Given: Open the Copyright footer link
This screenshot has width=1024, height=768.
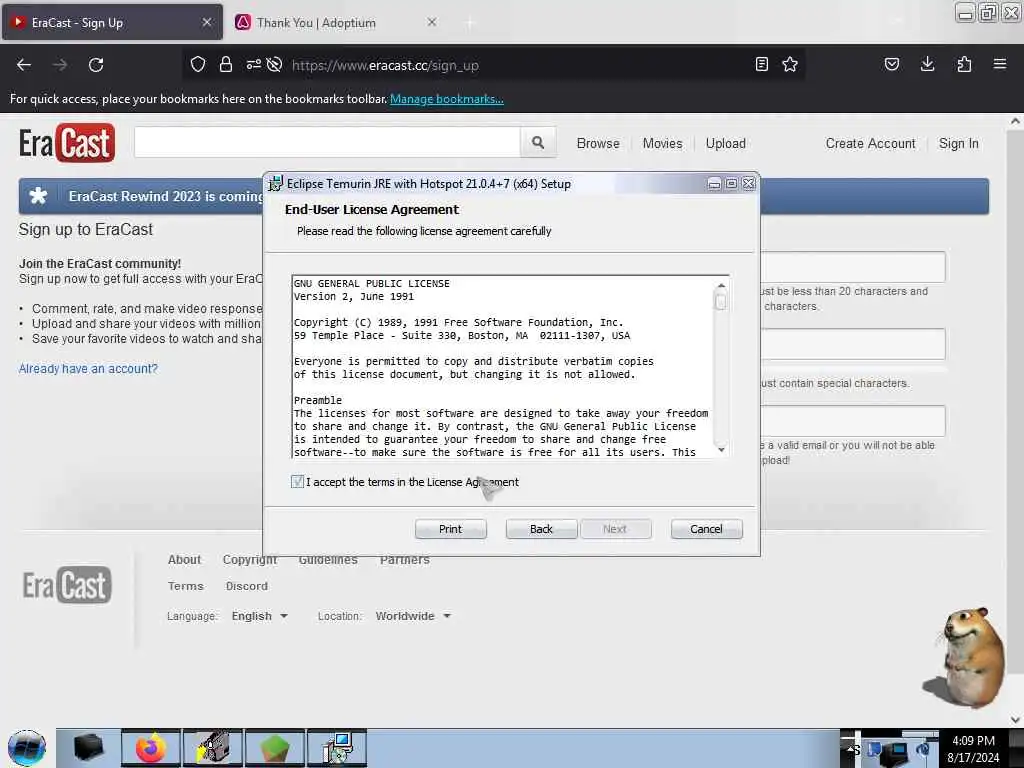Looking at the screenshot, I should (x=250, y=560).
